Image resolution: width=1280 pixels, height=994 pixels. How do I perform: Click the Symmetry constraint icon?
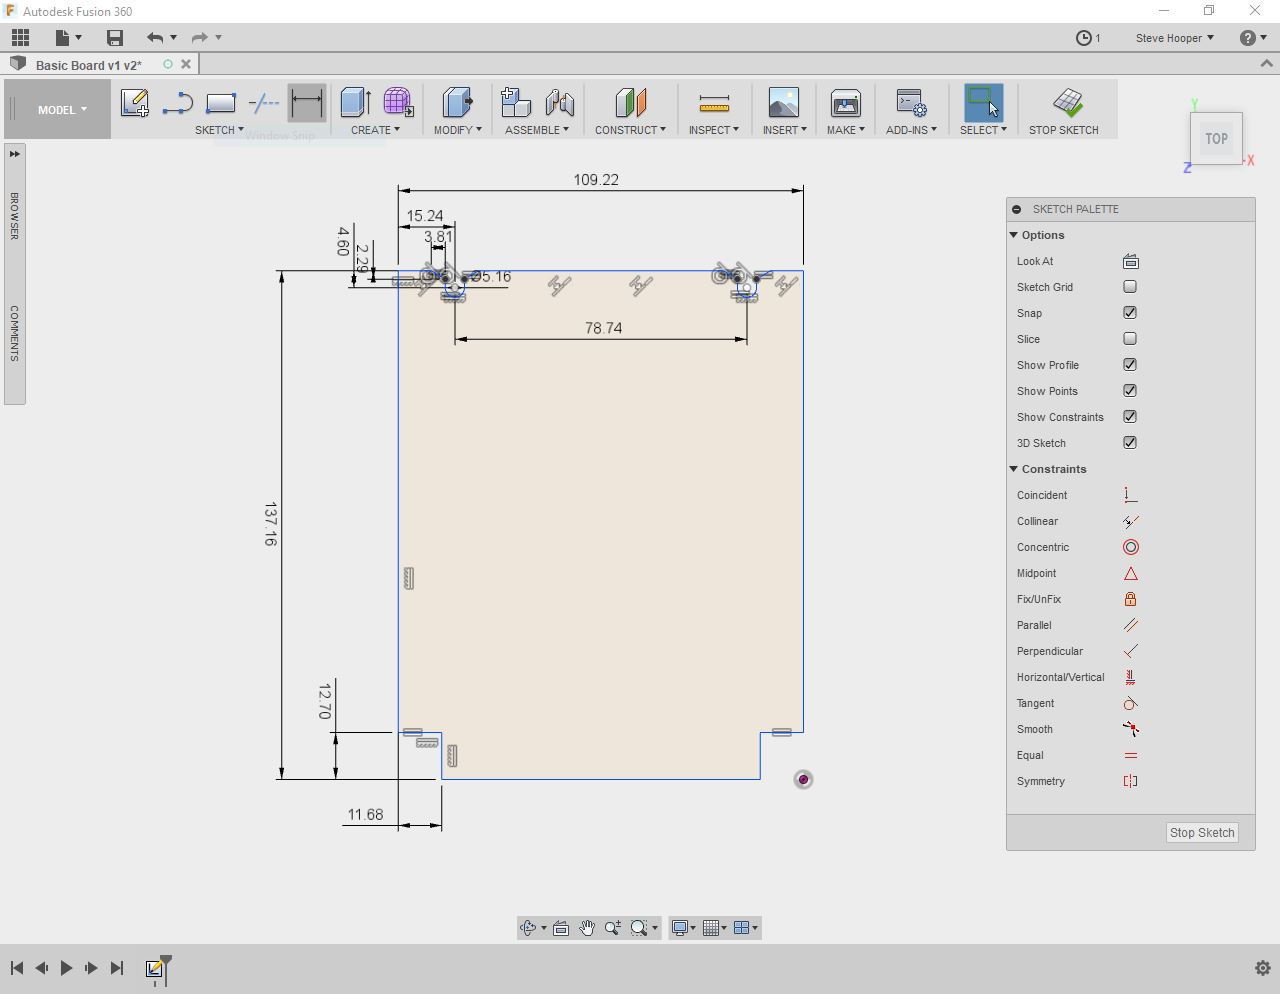pyautogui.click(x=1130, y=781)
